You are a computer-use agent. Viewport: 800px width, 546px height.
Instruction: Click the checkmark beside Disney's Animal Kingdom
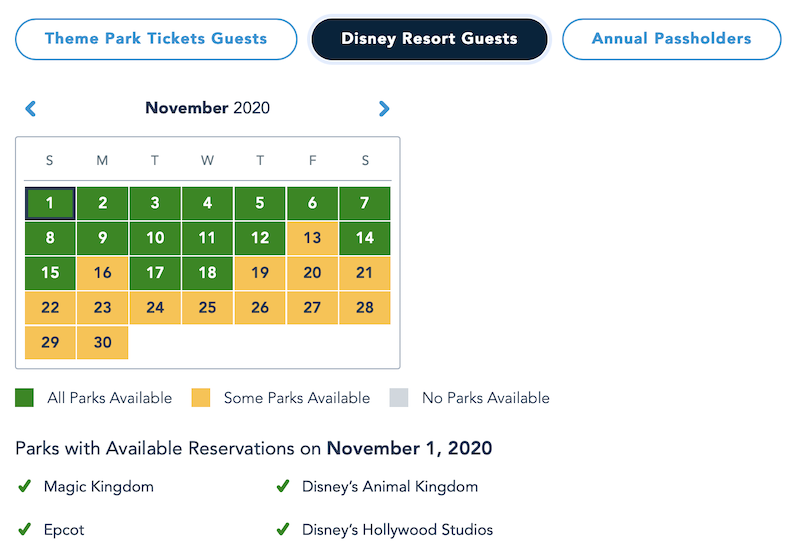283,487
